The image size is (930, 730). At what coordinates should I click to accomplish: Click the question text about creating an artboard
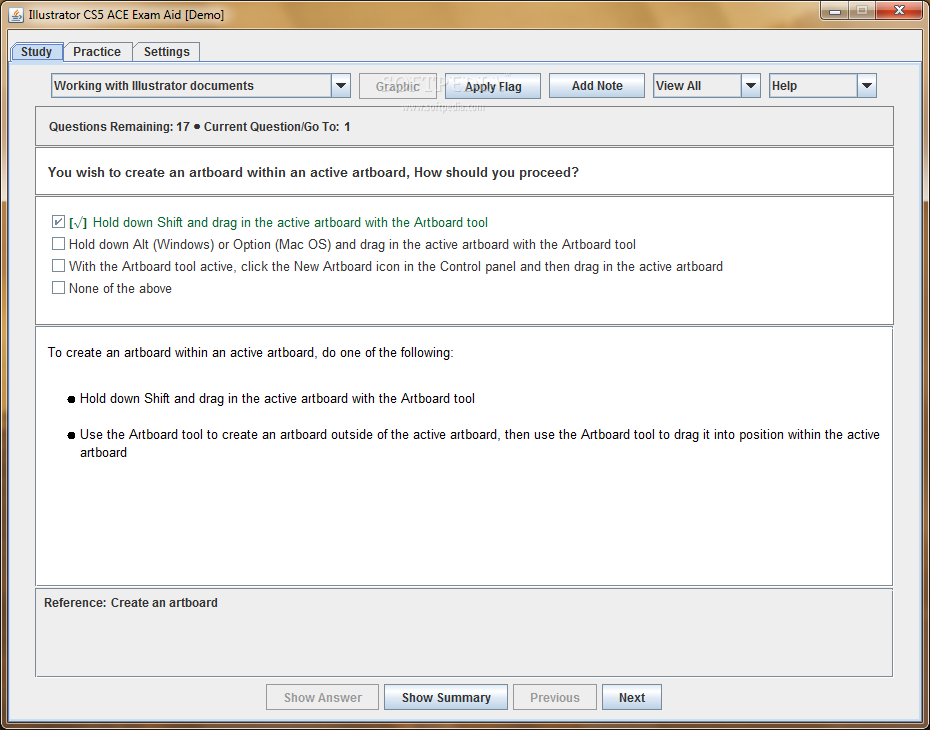coord(313,173)
